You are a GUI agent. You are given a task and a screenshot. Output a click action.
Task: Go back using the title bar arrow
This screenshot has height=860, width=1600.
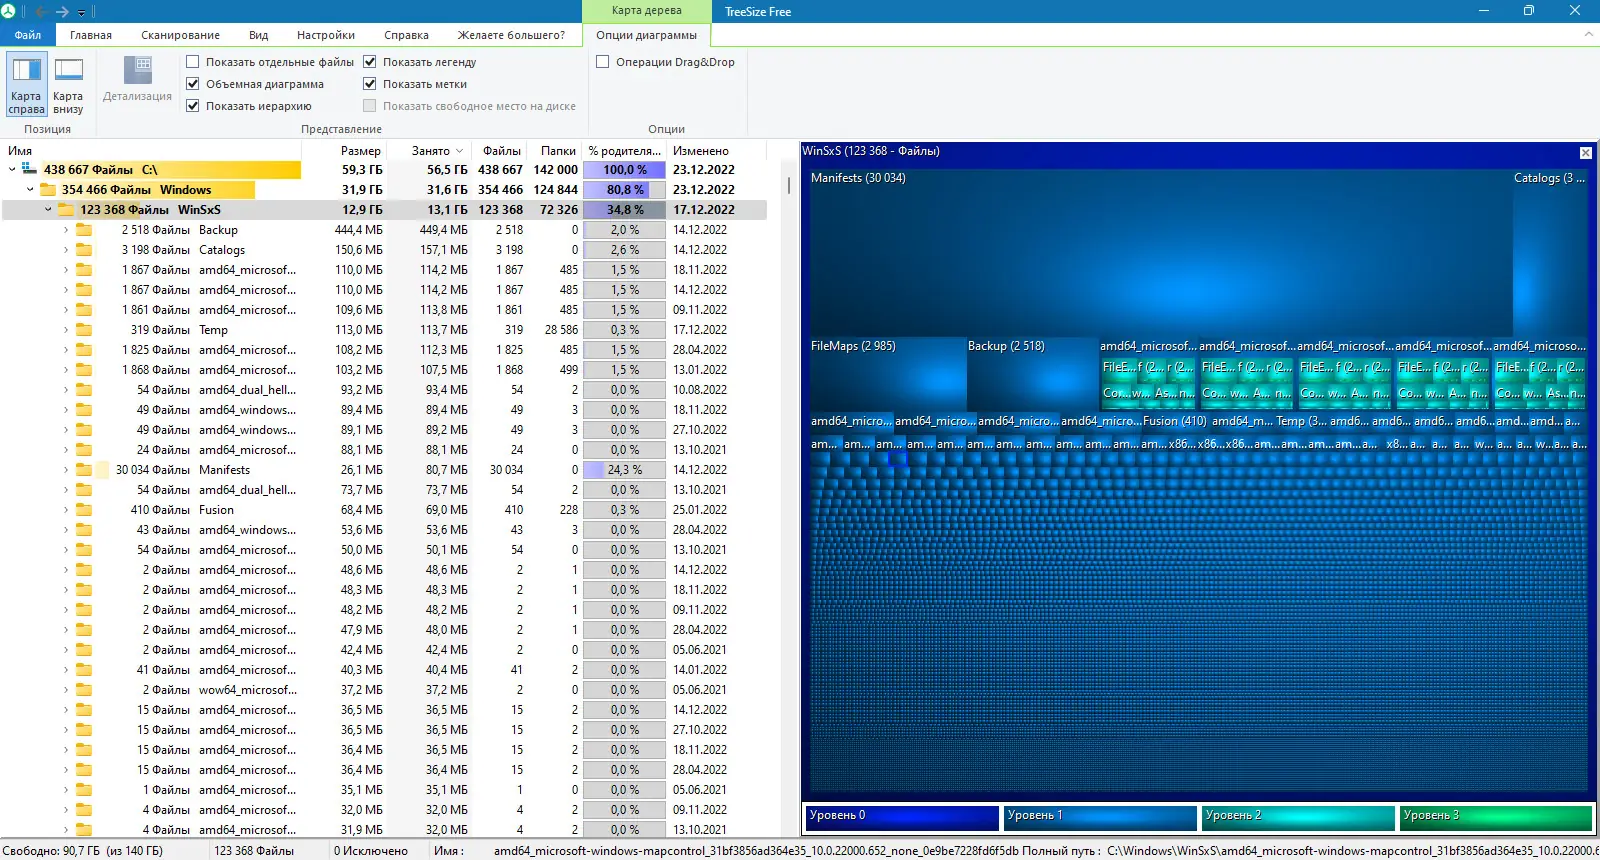click(x=41, y=12)
